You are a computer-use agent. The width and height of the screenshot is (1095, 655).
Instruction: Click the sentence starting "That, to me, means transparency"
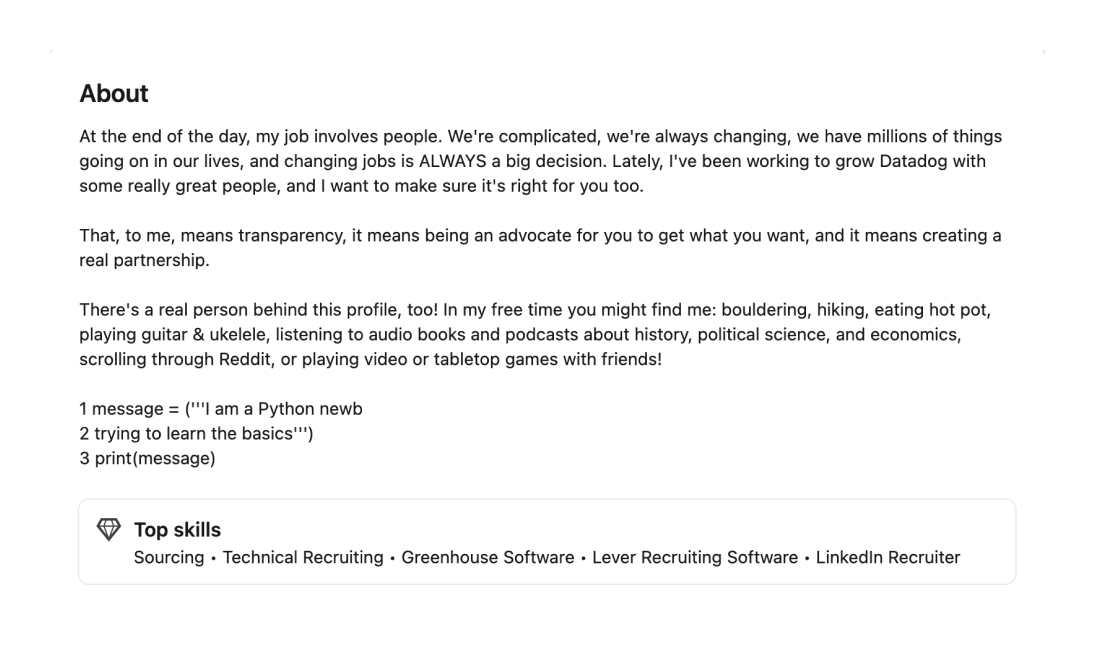(x=300, y=236)
